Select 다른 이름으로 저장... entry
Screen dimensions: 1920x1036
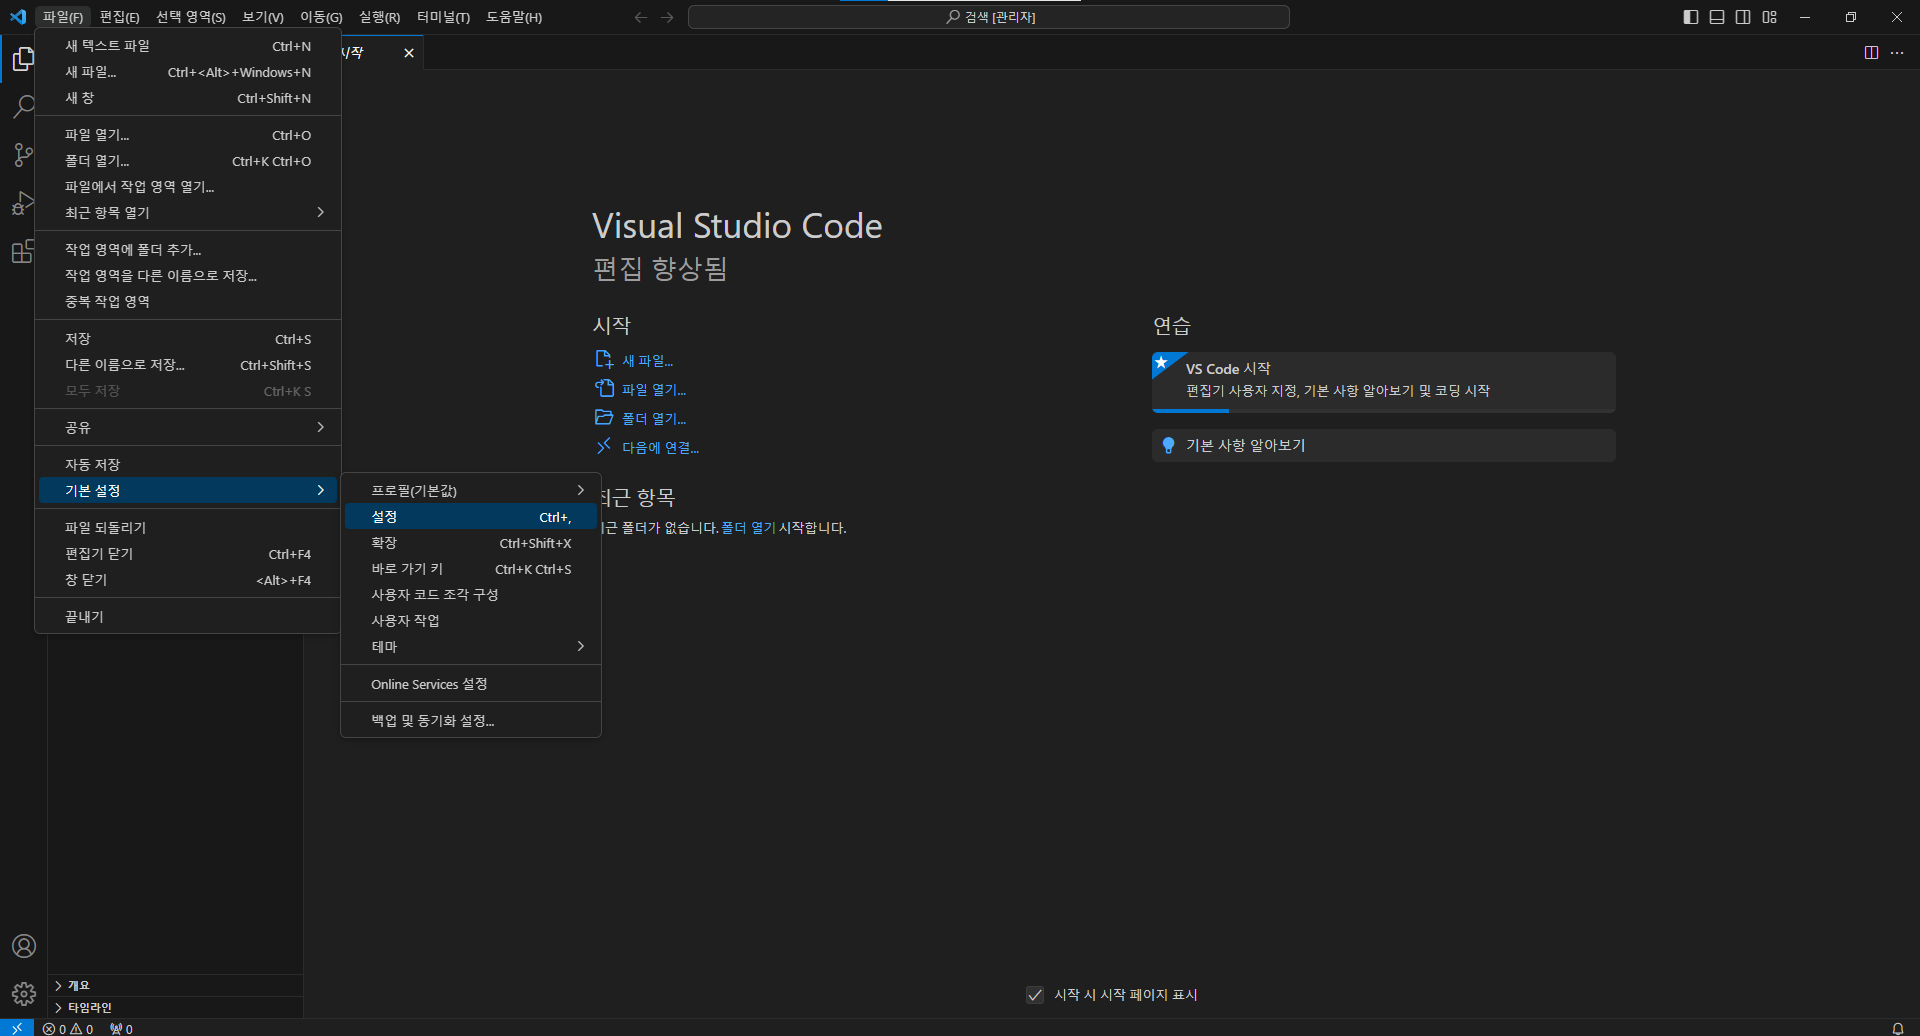point(188,365)
